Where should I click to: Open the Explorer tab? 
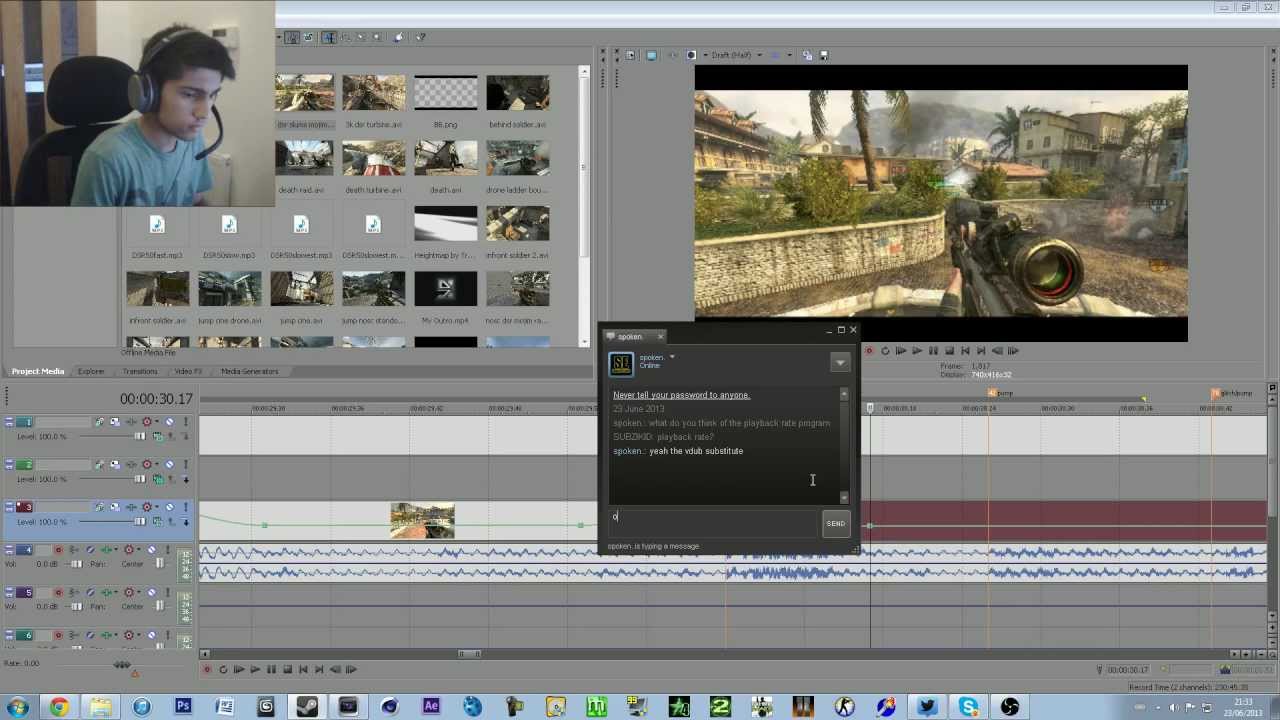click(x=91, y=371)
